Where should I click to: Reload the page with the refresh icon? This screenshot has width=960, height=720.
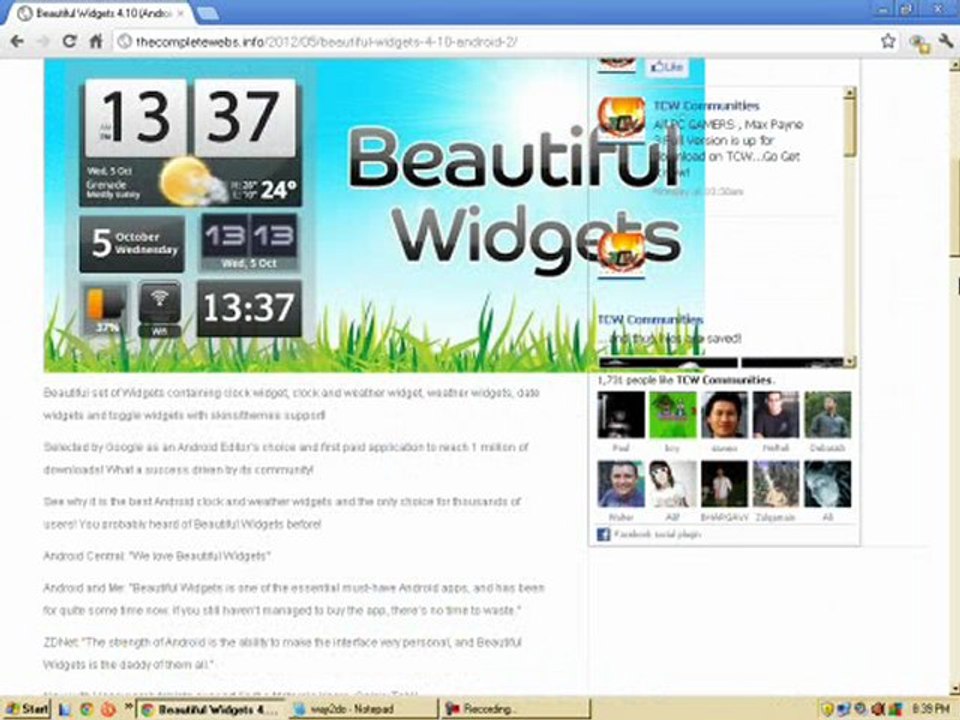pos(69,41)
